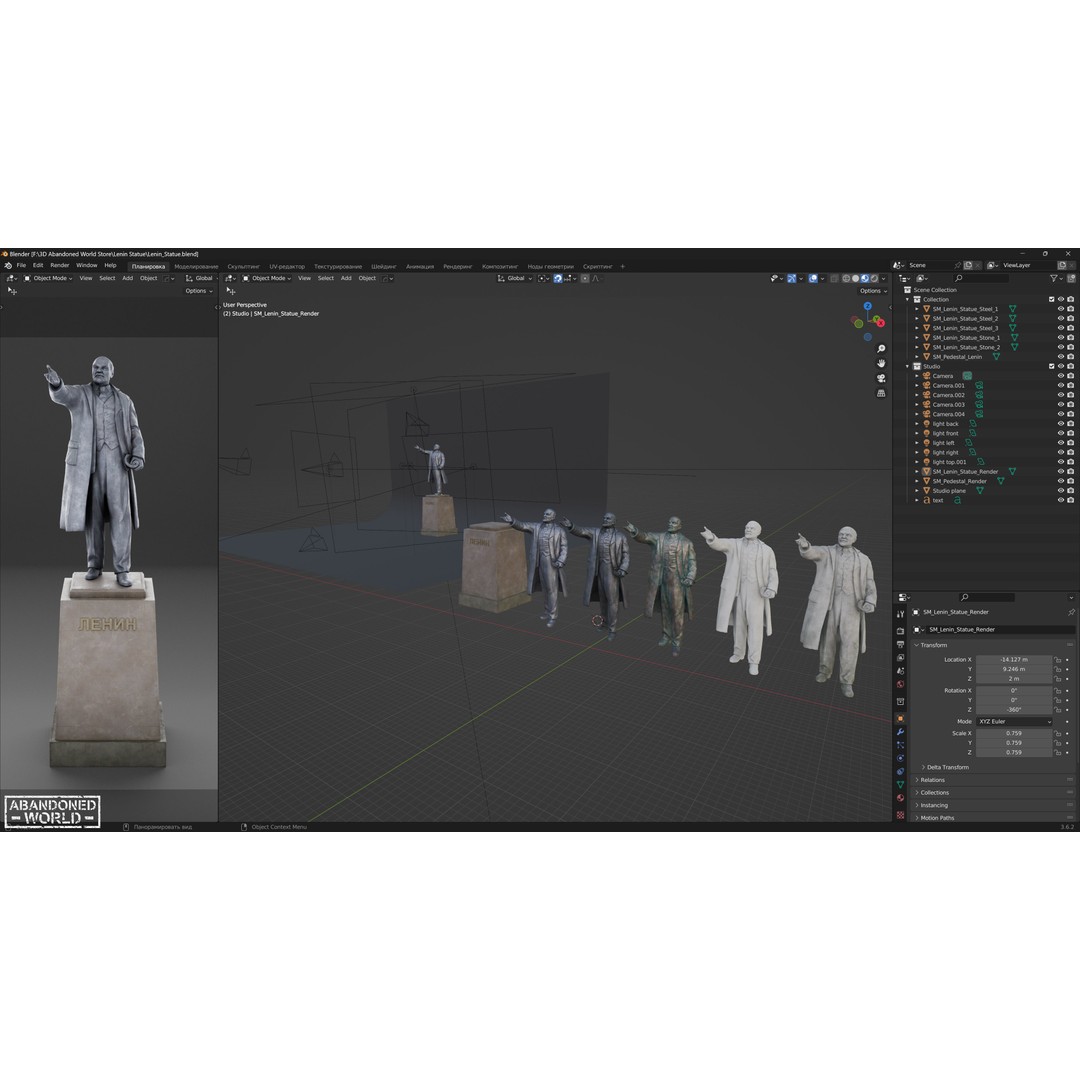
Task: Open the Render properties tab
Action: coord(900,631)
